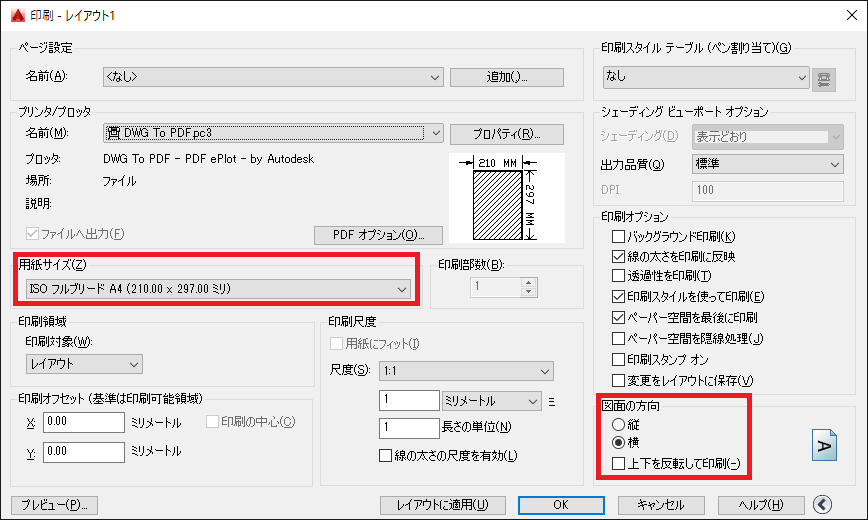This screenshot has height=520, width=868.
Task: Click the AutoCAD logo in title bar
Action: 18,15
